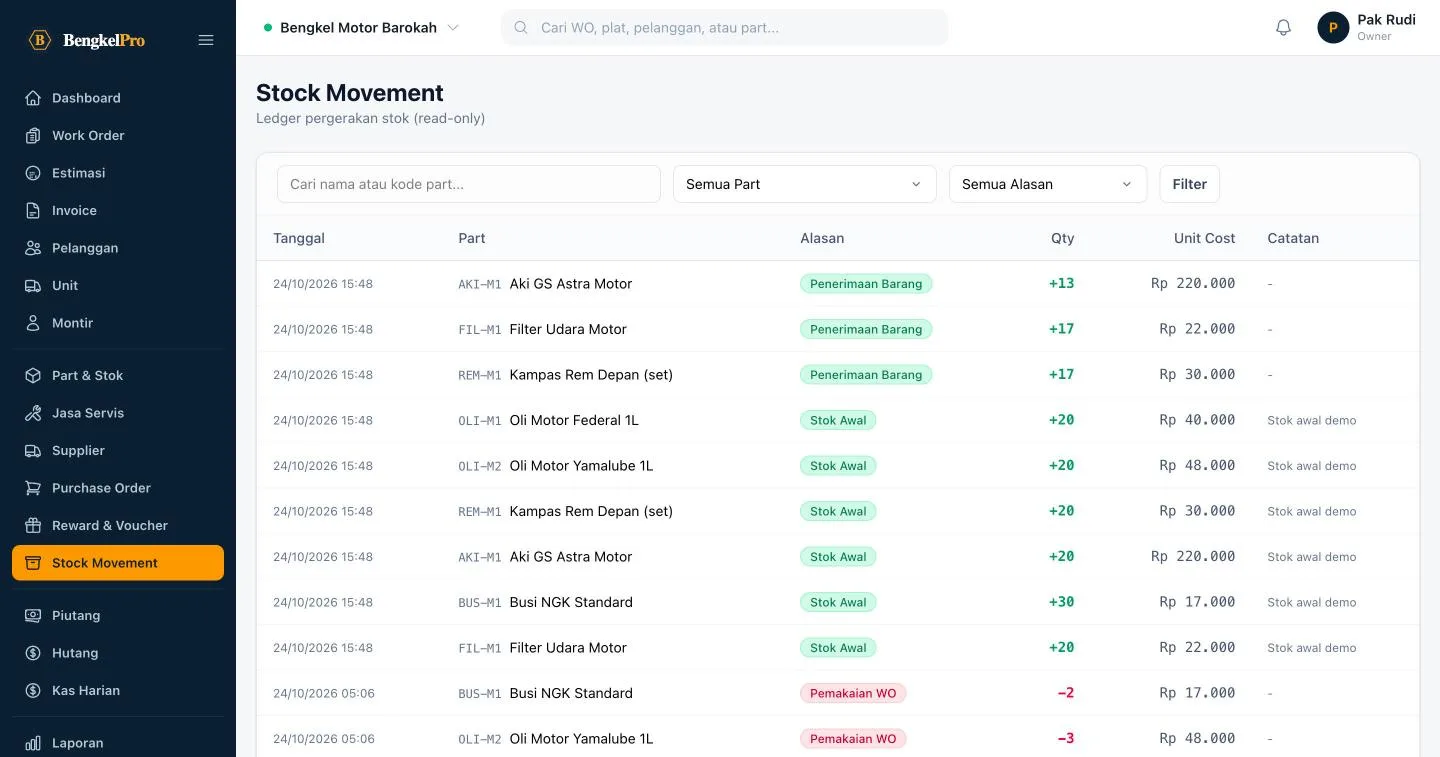Click the Filter button
This screenshot has height=757, width=1440.
click(1189, 184)
